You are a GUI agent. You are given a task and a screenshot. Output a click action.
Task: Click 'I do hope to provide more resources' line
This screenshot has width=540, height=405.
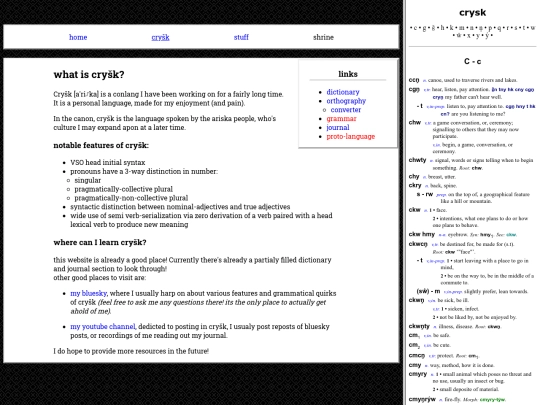[131, 351]
